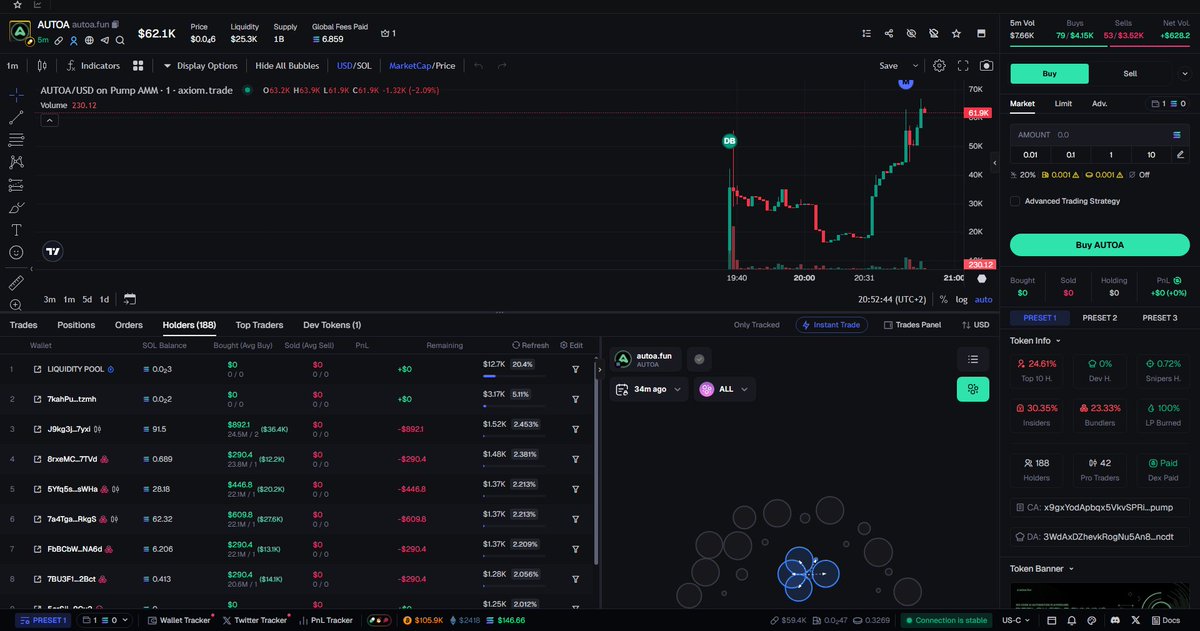Expand Display Options dropdown

[200, 66]
